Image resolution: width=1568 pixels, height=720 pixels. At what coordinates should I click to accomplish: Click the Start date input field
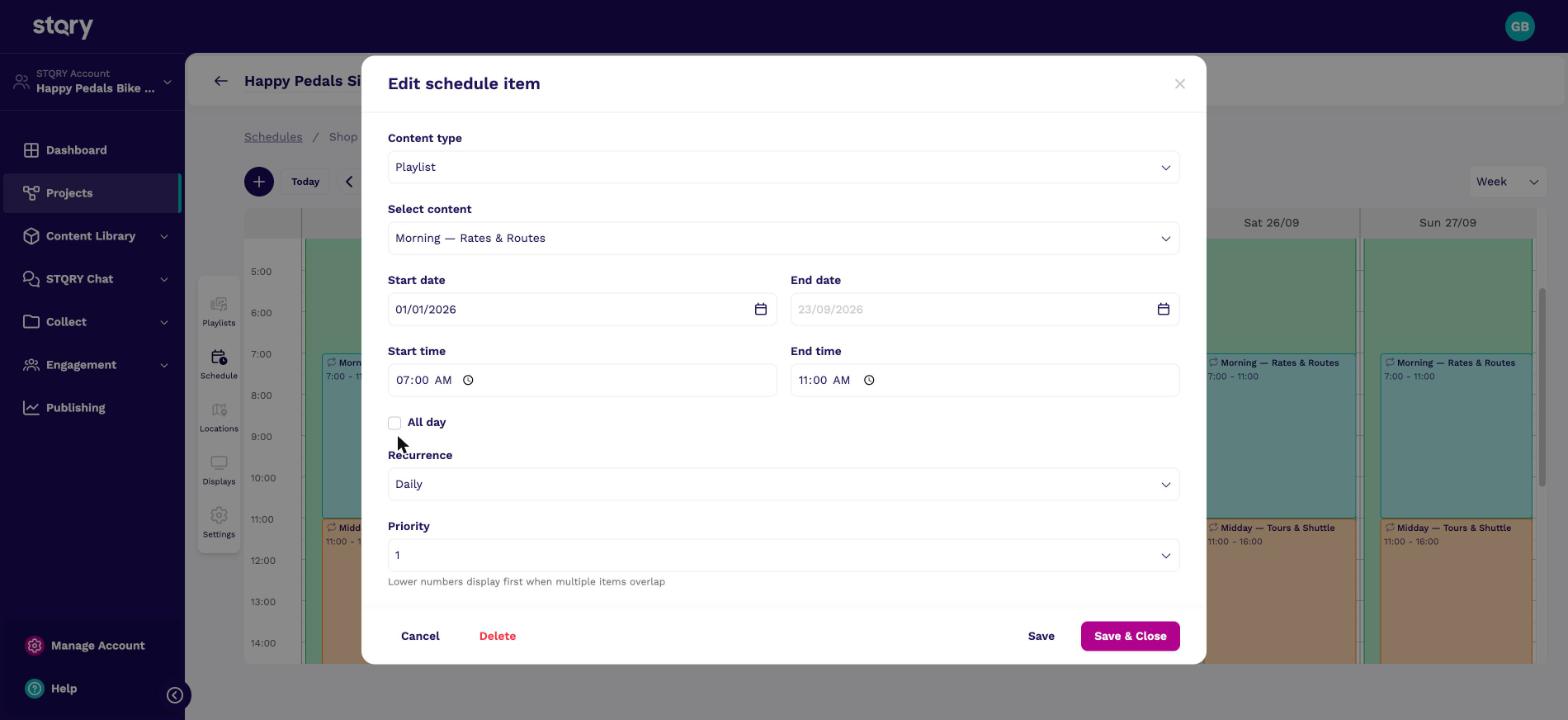coord(582,310)
